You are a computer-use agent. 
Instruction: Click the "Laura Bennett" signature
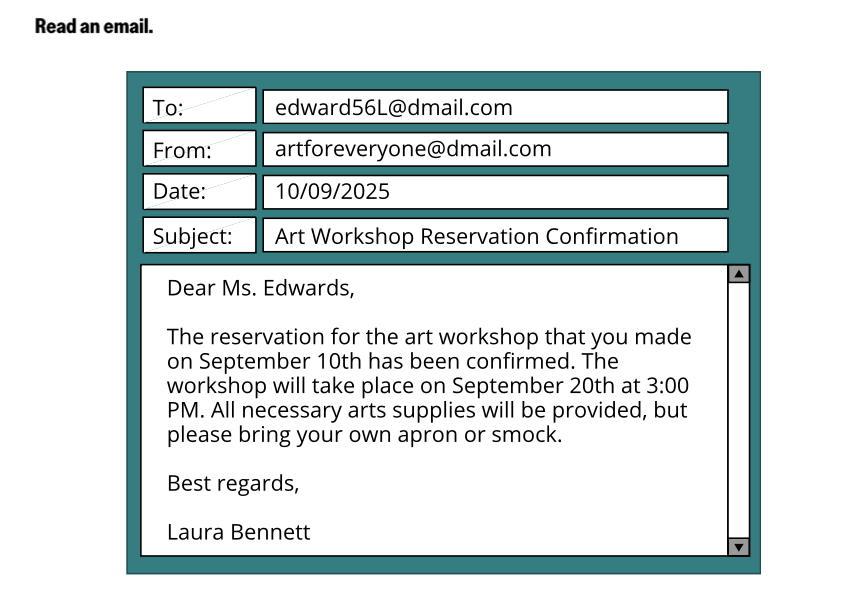(238, 532)
